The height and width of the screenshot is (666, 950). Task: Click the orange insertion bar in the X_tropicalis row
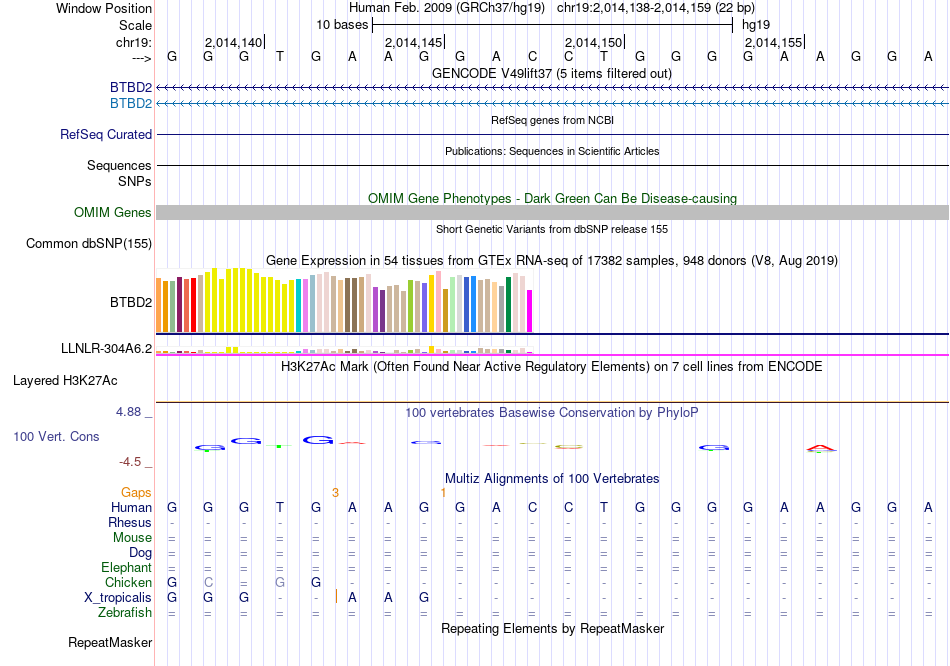point(336,597)
